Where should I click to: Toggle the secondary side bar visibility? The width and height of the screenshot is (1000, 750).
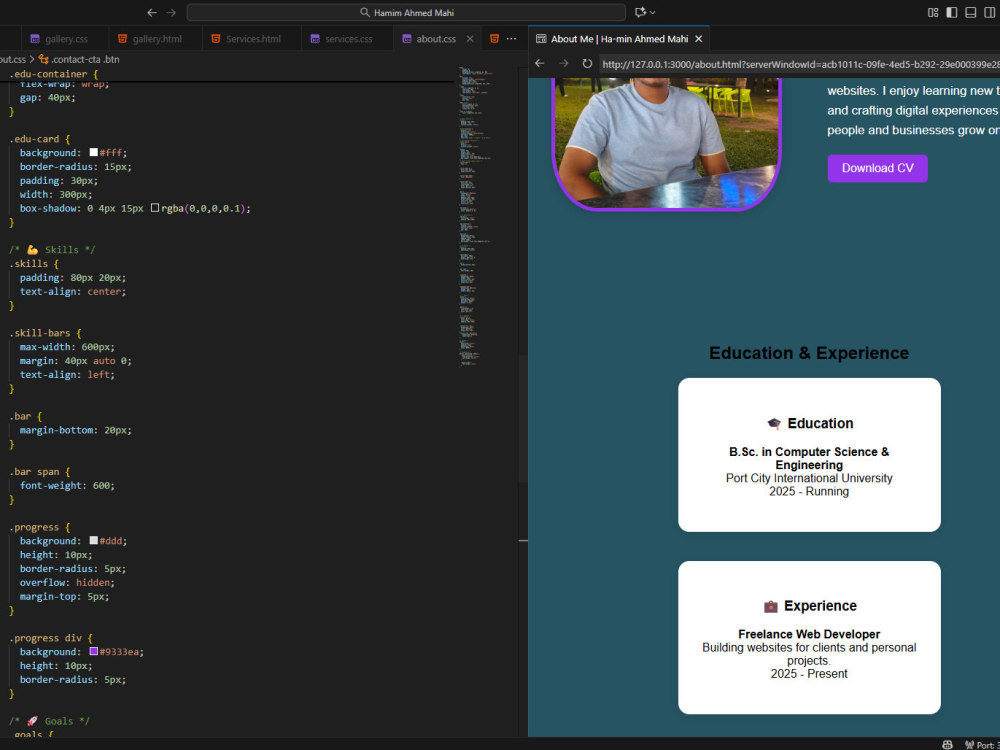990,12
